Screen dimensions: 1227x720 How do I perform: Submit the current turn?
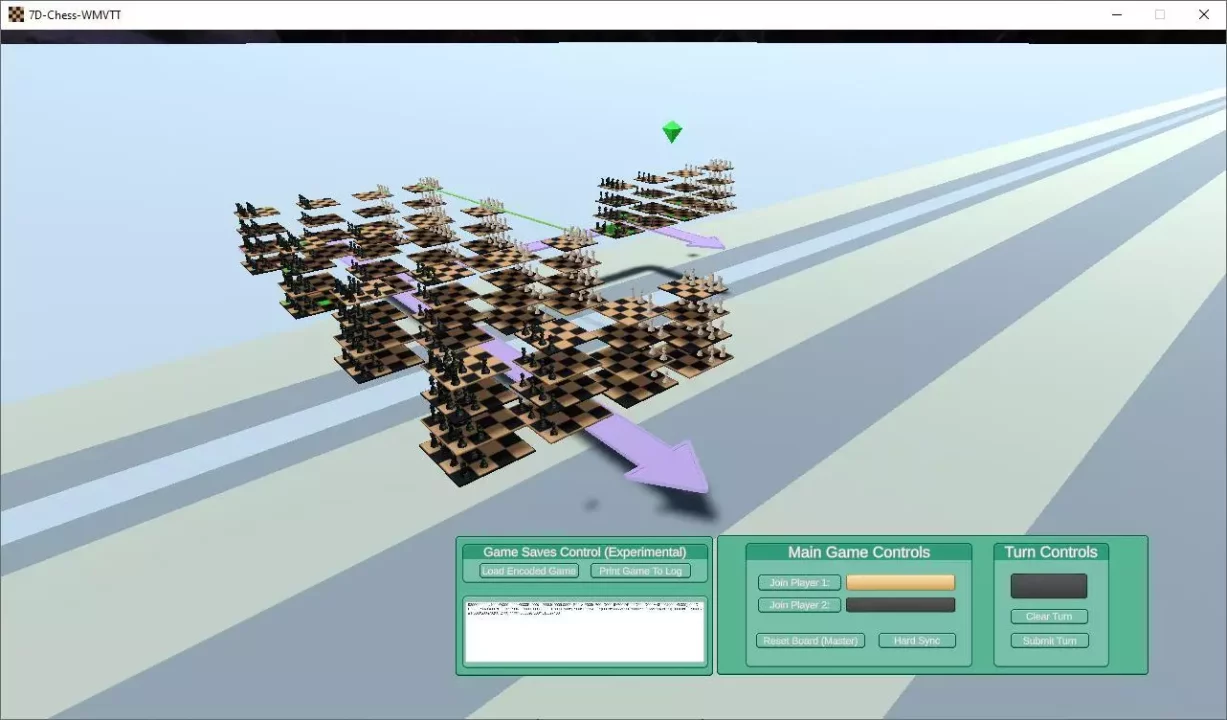pyautogui.click(x=1049, y=641)
